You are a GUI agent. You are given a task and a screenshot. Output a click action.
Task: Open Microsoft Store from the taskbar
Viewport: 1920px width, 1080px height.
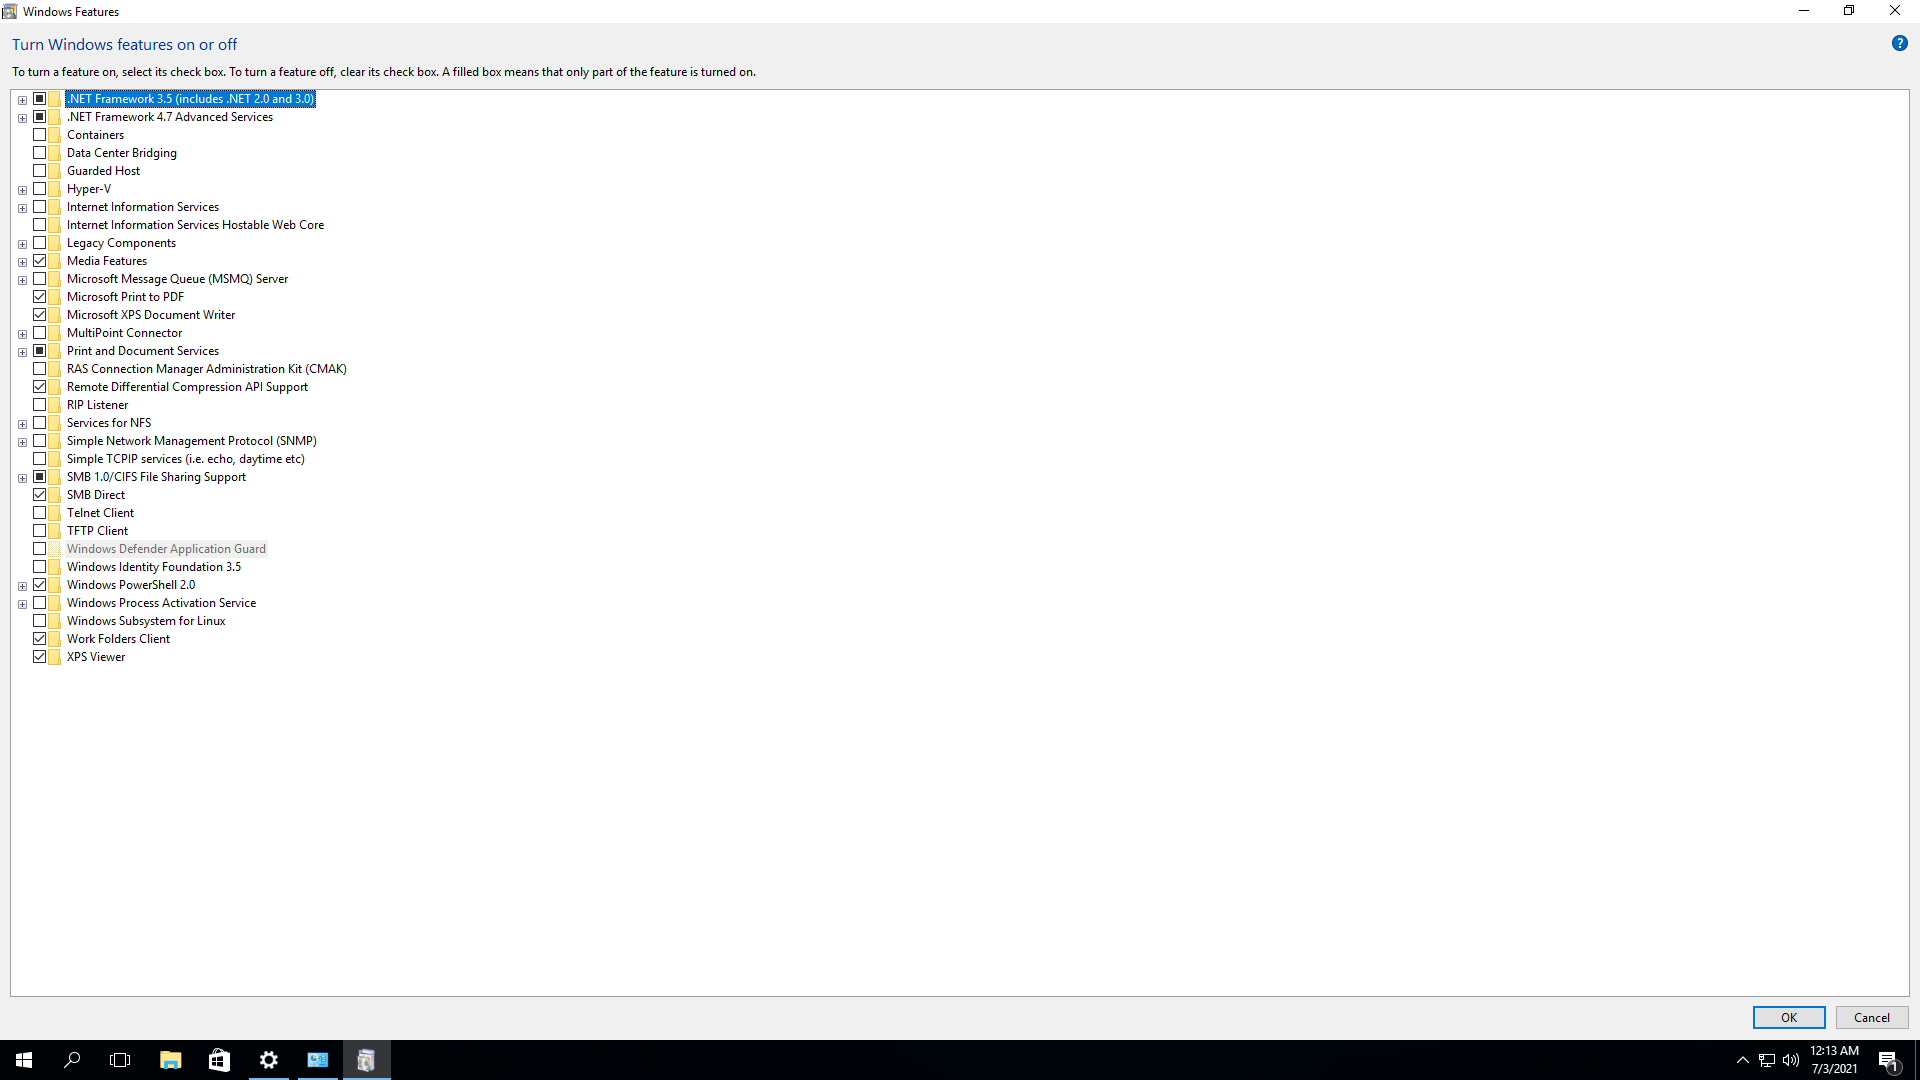[219, 1060]
